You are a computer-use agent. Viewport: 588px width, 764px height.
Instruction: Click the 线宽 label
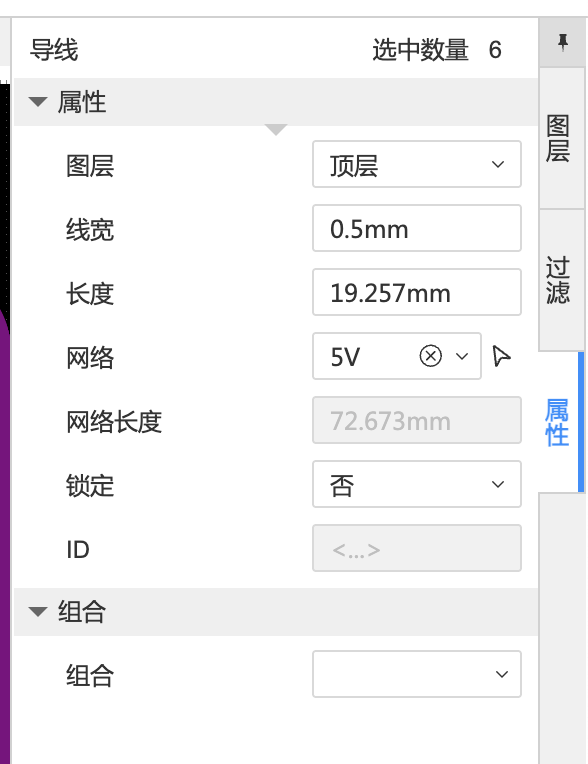90,229
